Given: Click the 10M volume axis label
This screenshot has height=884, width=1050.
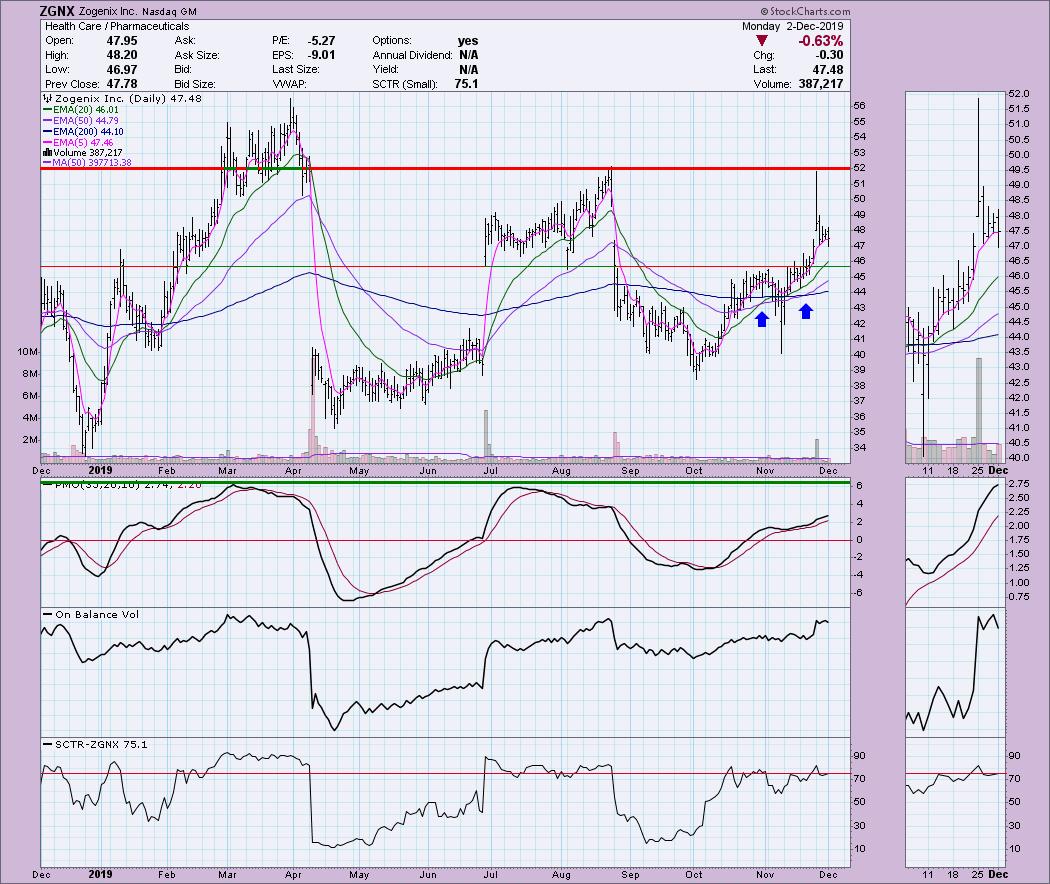Looking at the screenshot, I should point(27,352).
